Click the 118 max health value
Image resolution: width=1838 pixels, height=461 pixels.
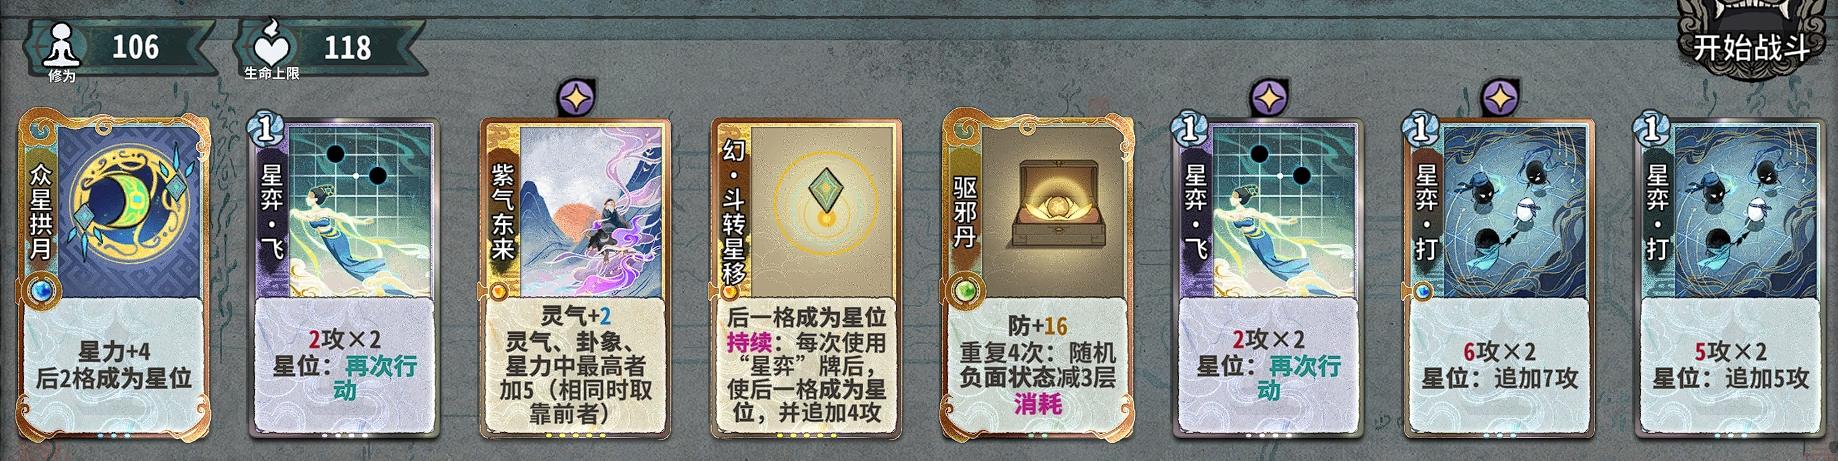pos(347,47)
